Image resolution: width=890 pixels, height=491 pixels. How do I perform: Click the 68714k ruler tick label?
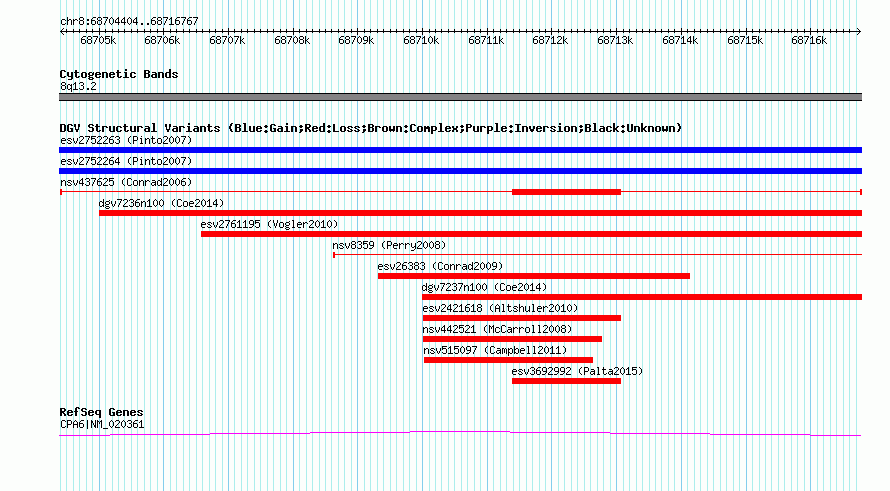[x=680, y=40]
